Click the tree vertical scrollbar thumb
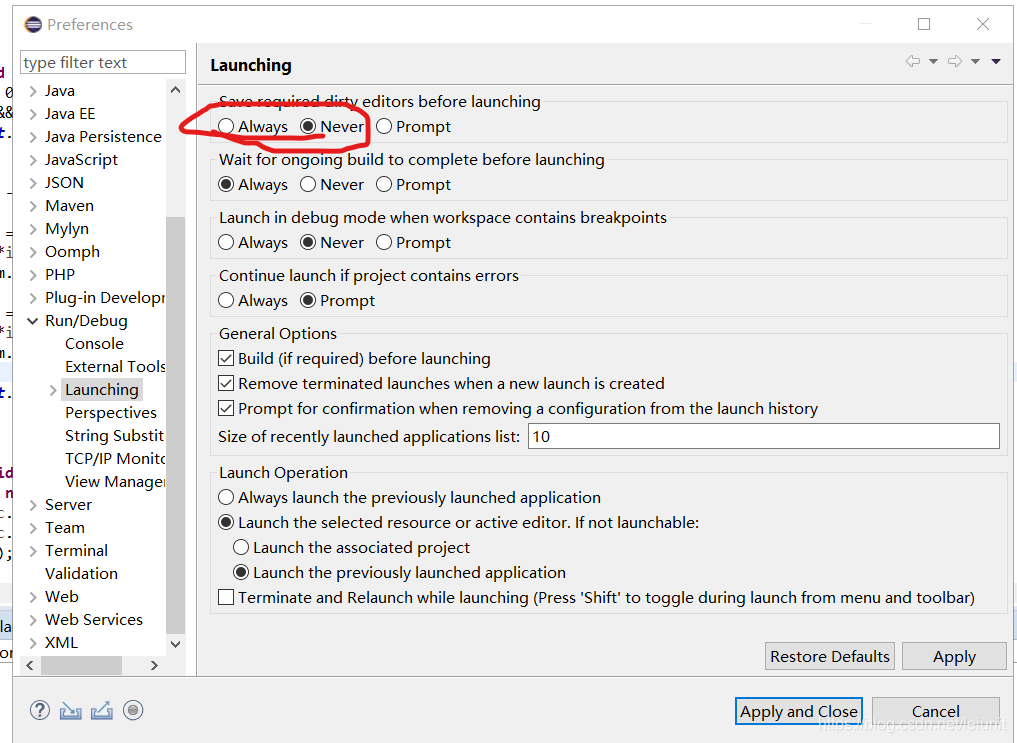Viewport: 1017px width, 743px height. coord(175,425)
